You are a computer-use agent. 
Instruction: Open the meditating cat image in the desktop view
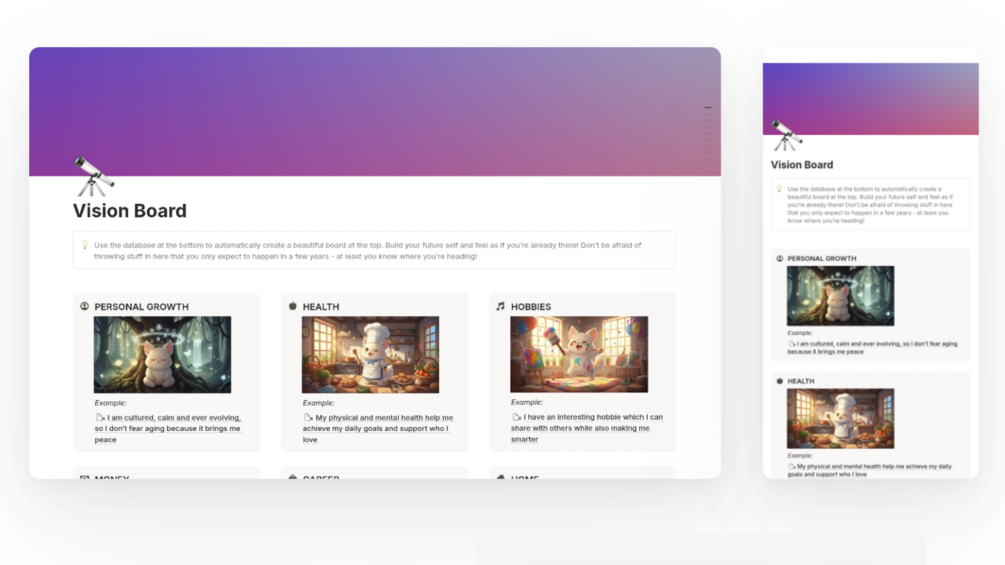click(162, 354)
